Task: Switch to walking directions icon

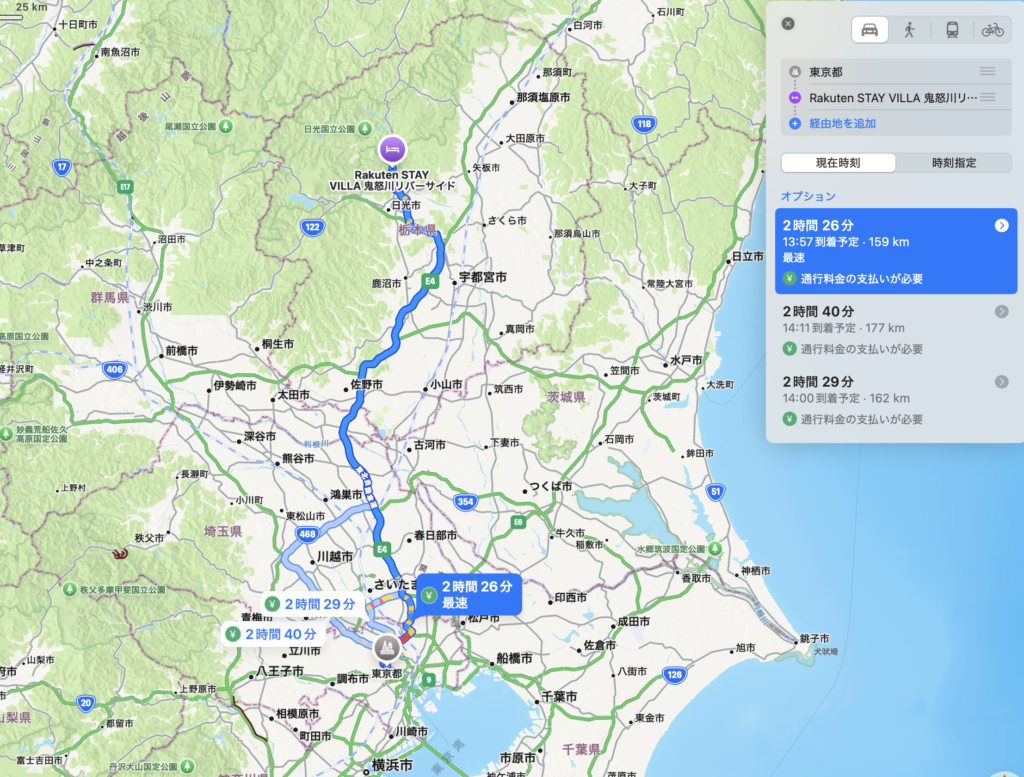Action: point(909,30)
